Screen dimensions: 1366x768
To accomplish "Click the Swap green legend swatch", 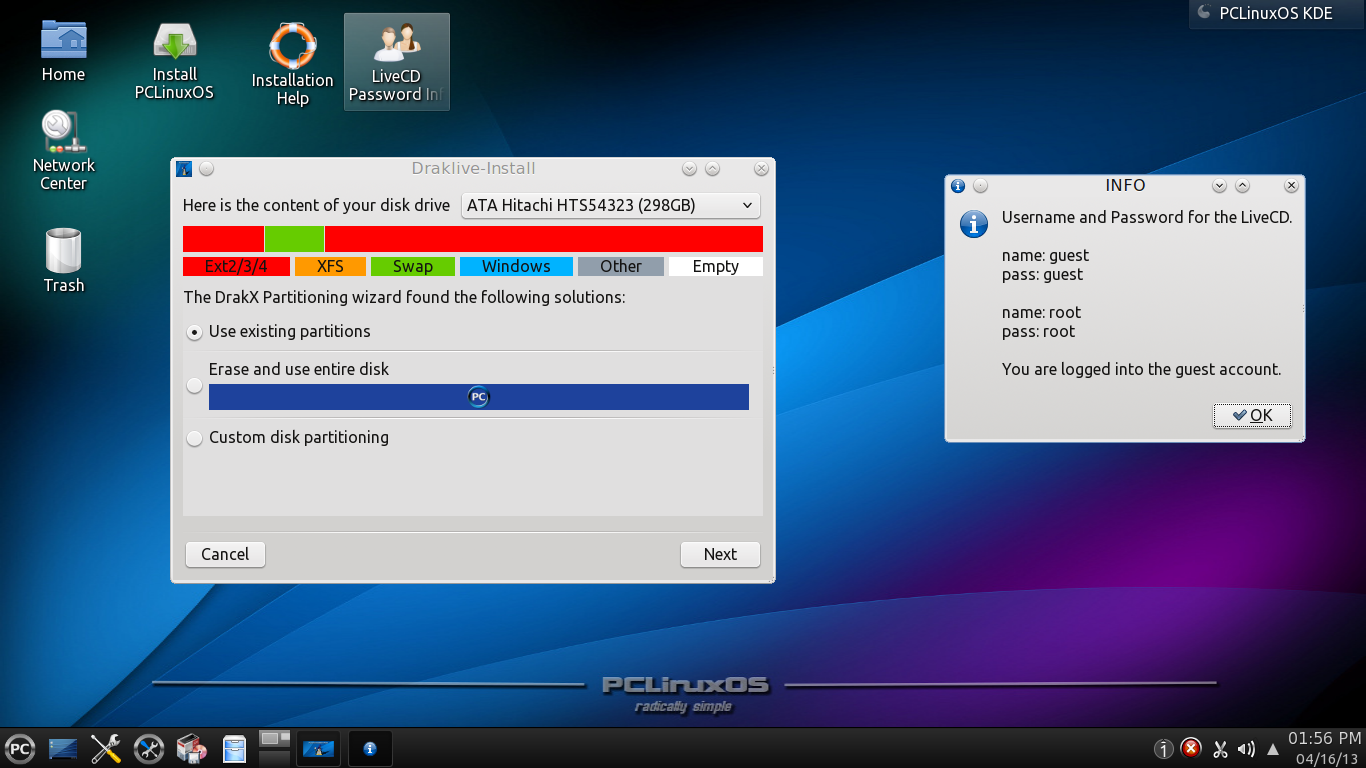I will click(x=412, y=267).
